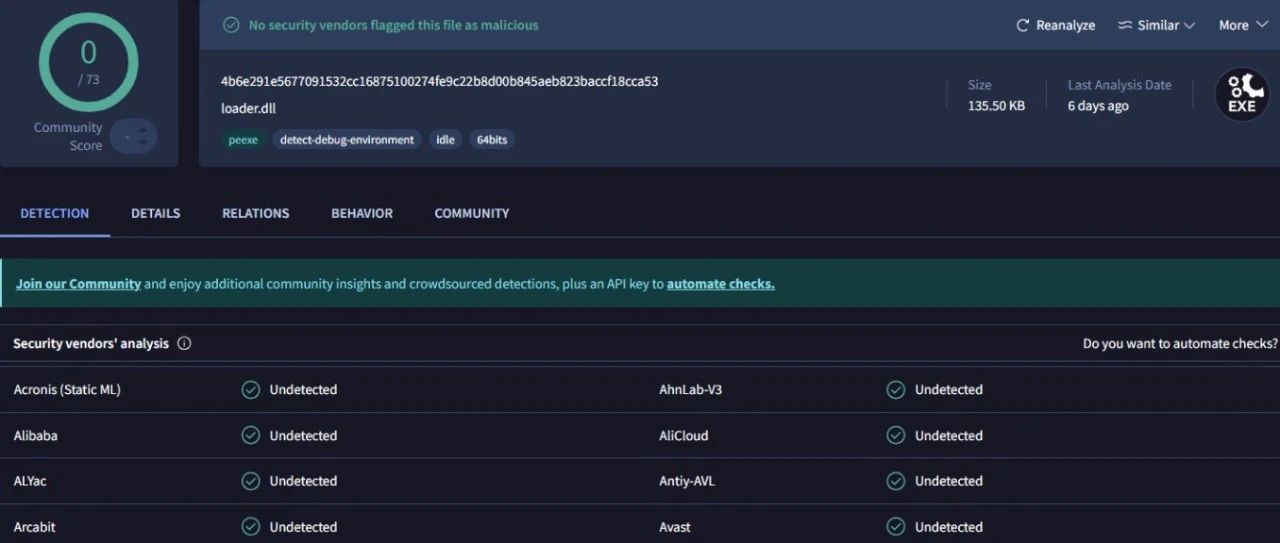Click the loader.dll file name
This screenshot has height=543, width=1280.
[x=249, y=107]
